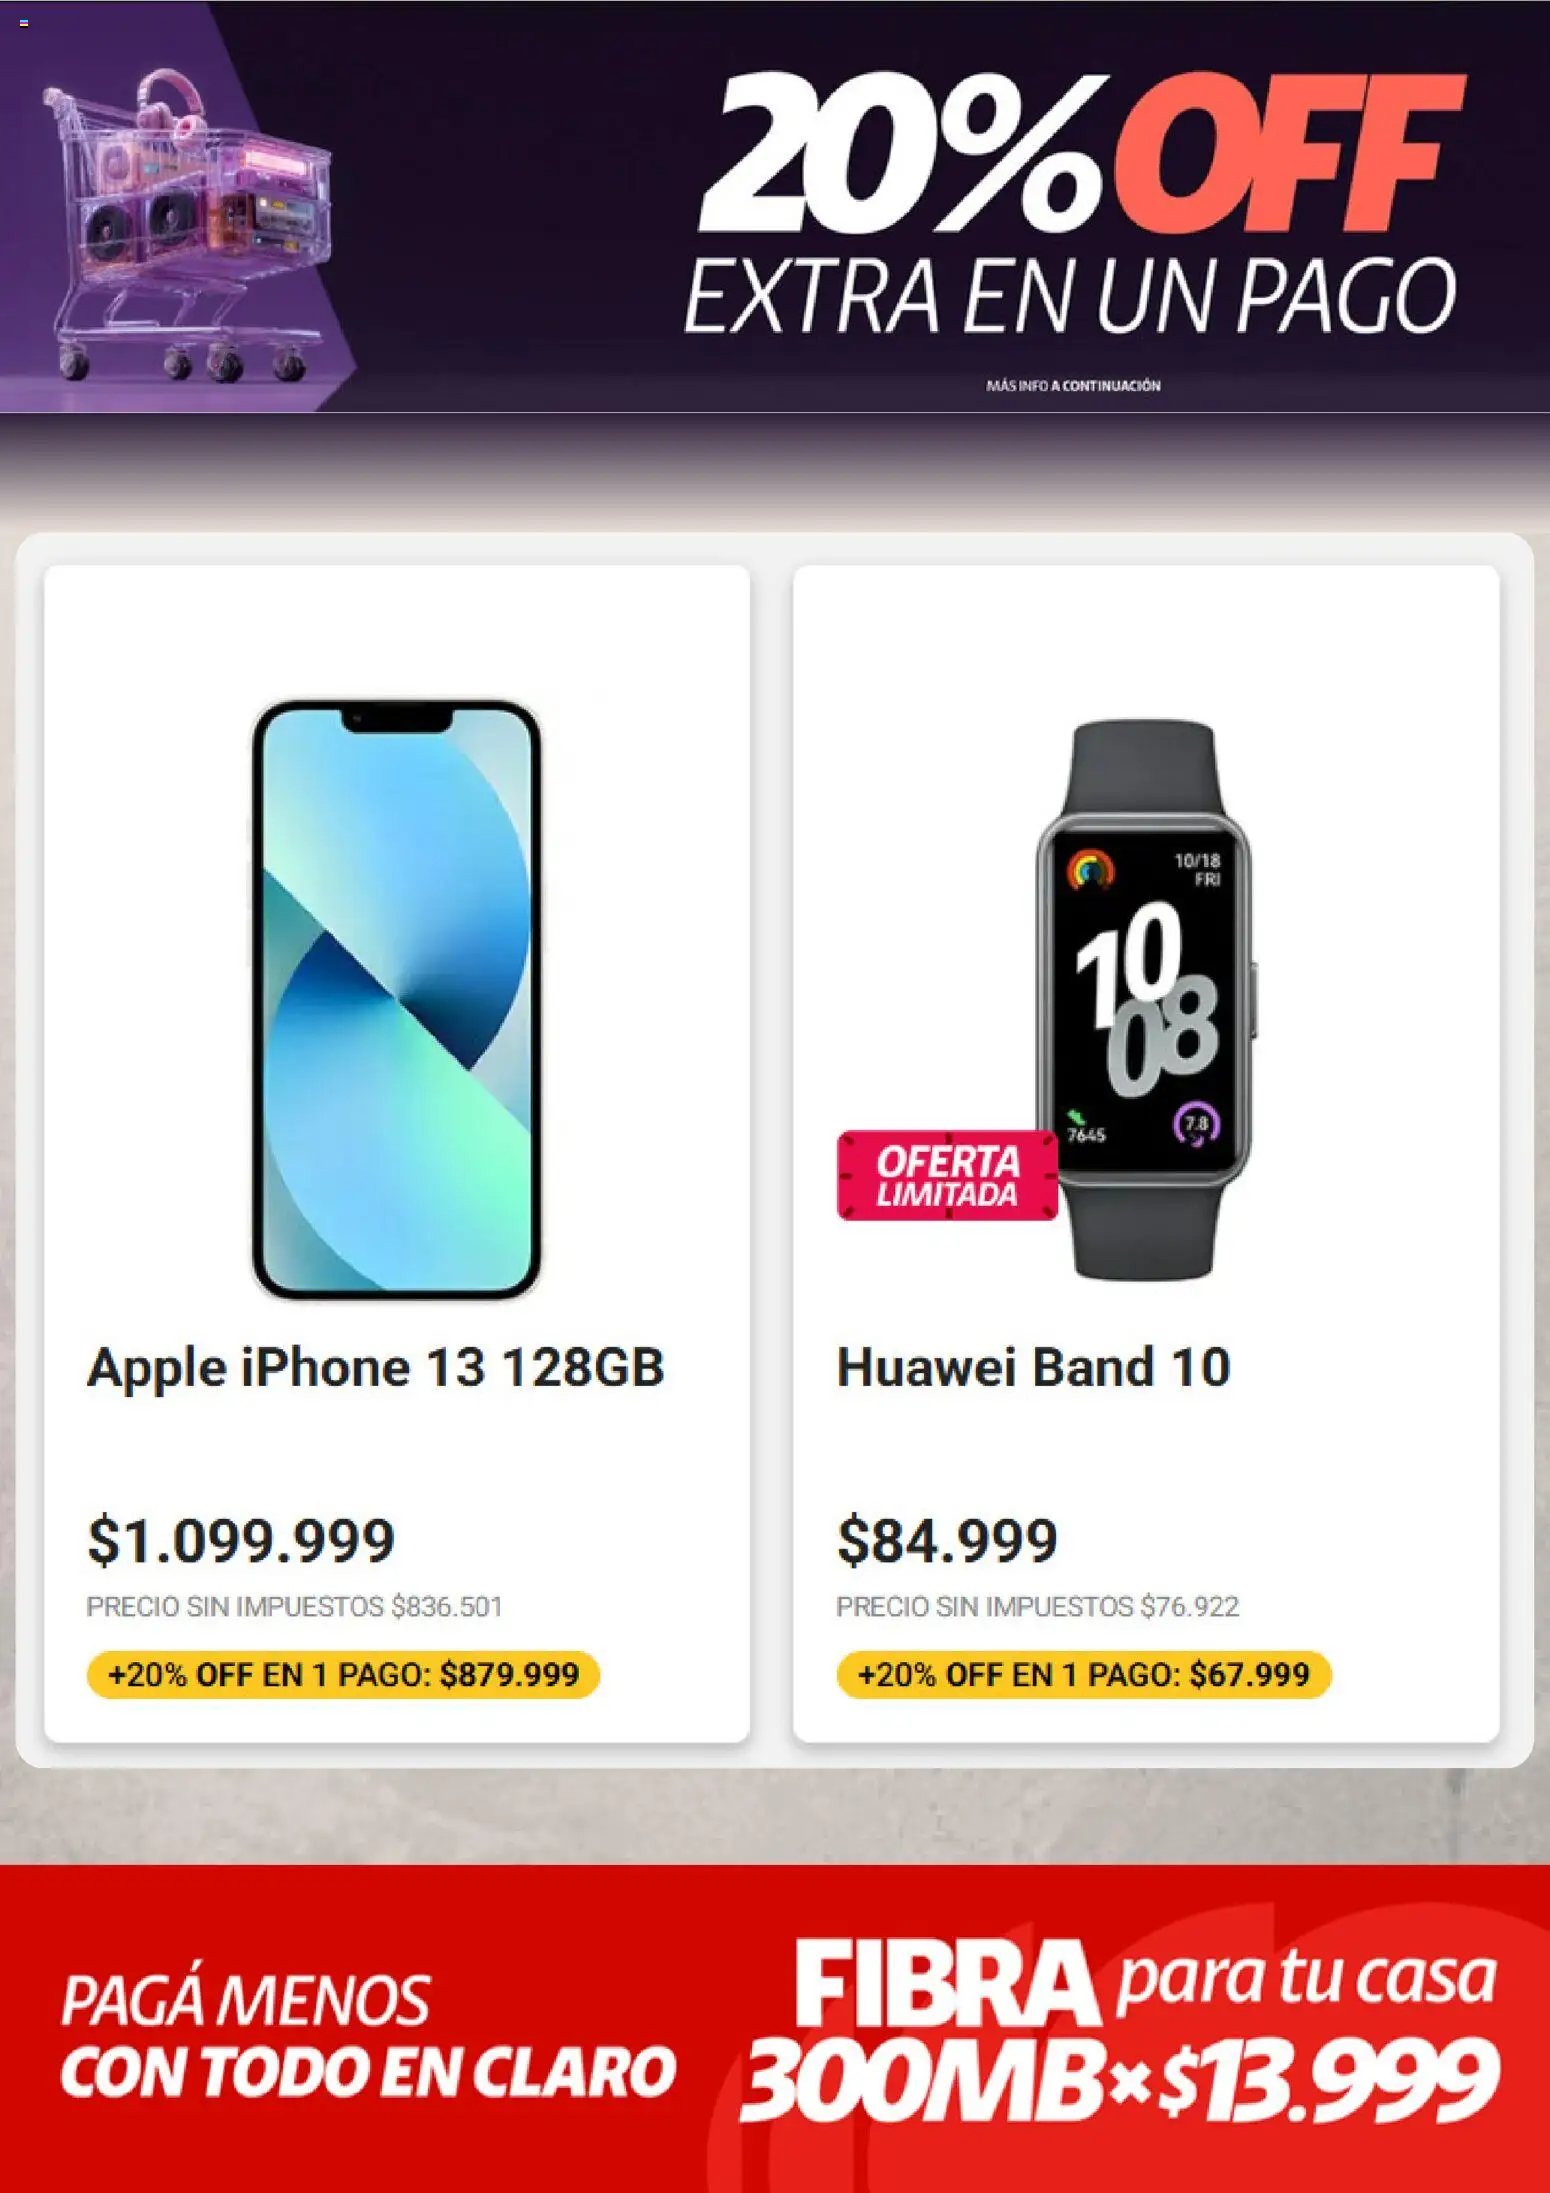Click the green steps icon above 7645
Screen dimensions: 1550x2193
click(1078, 1116)
